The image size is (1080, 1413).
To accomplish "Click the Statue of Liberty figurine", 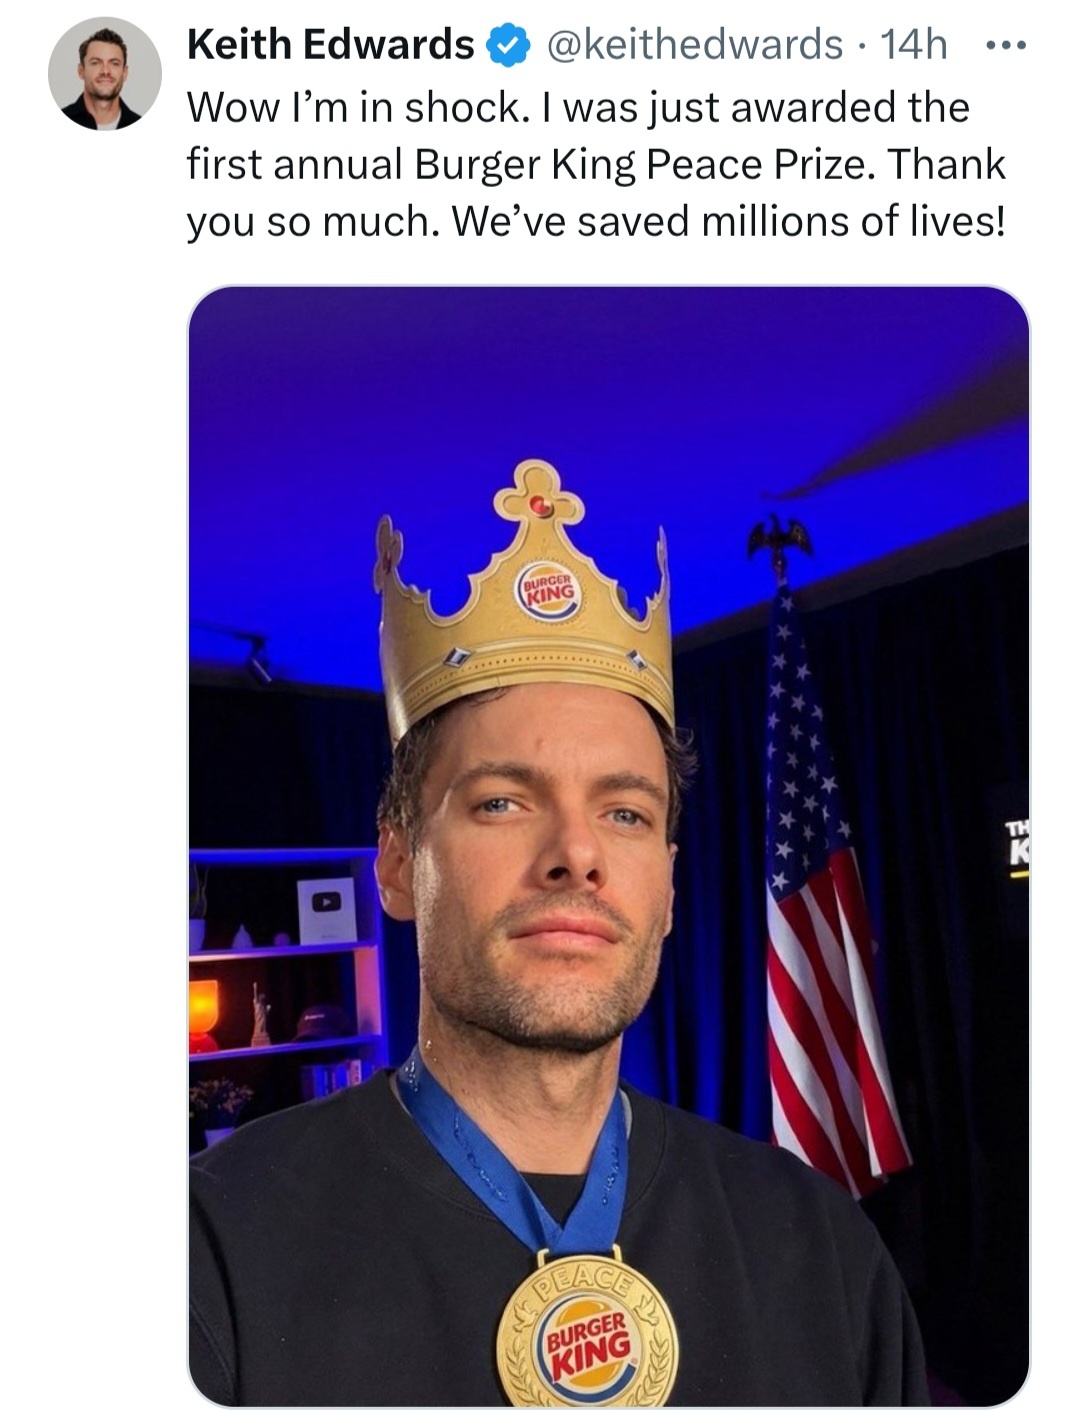I will coord(260,1012).
